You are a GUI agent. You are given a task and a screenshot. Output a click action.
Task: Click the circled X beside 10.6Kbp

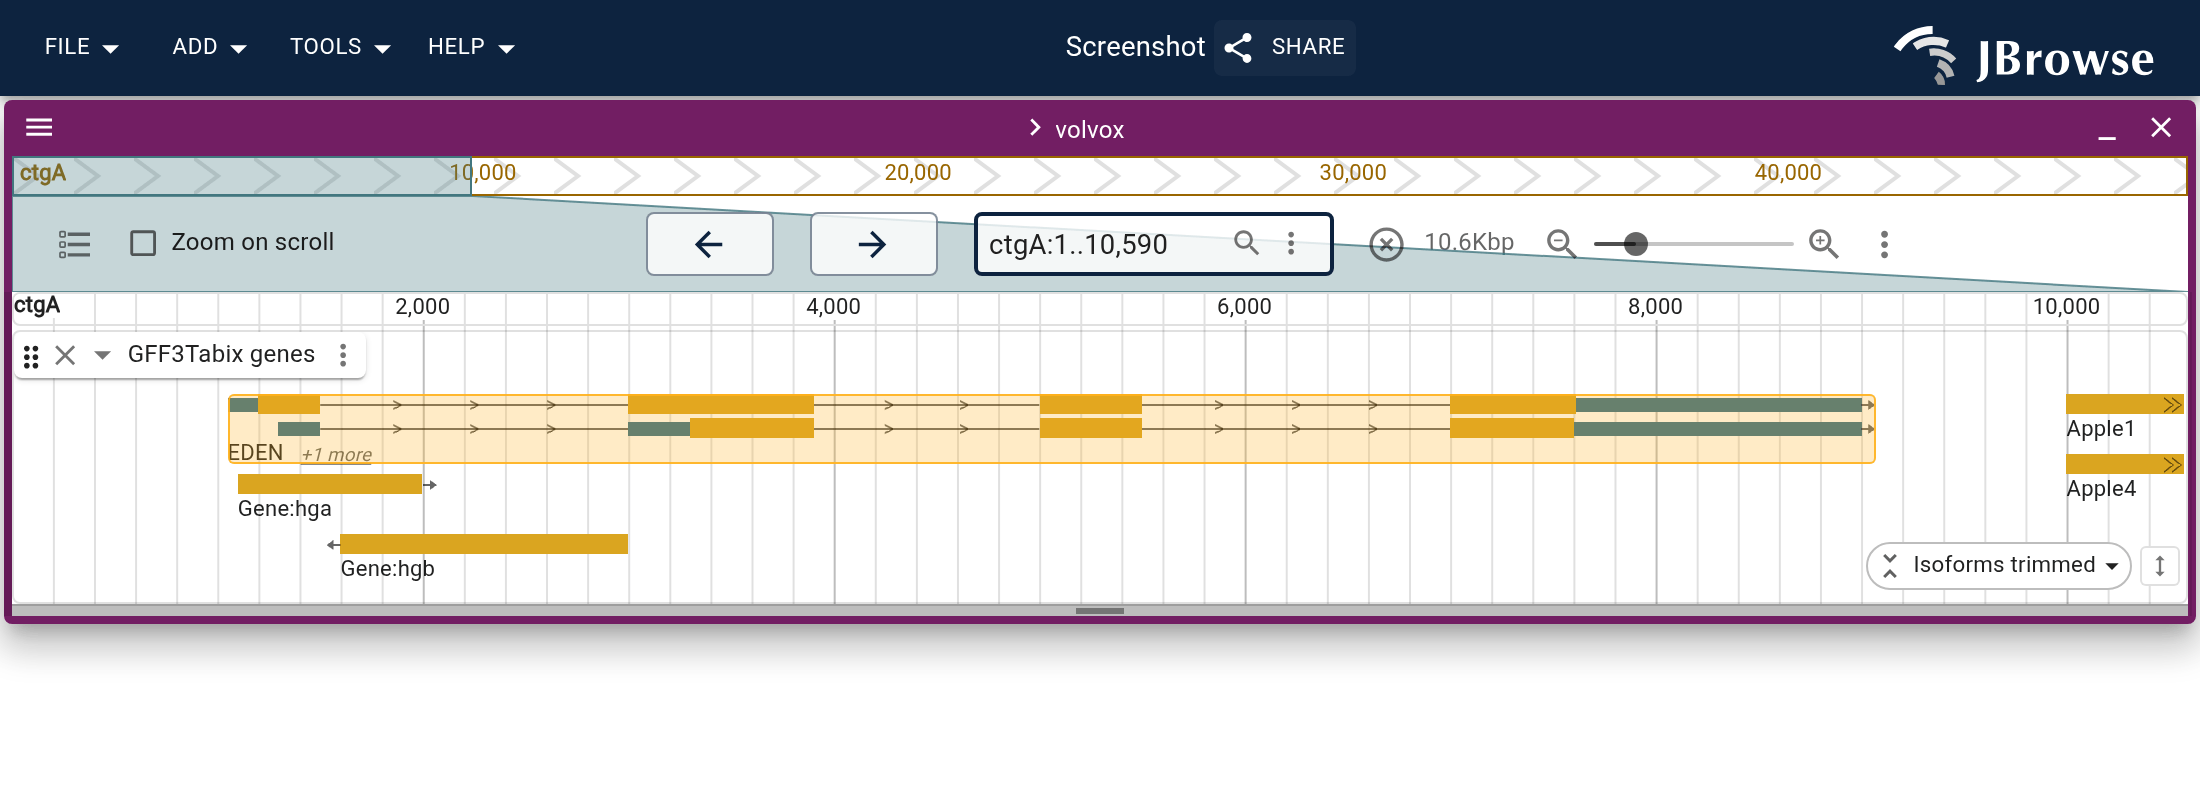1386,244
